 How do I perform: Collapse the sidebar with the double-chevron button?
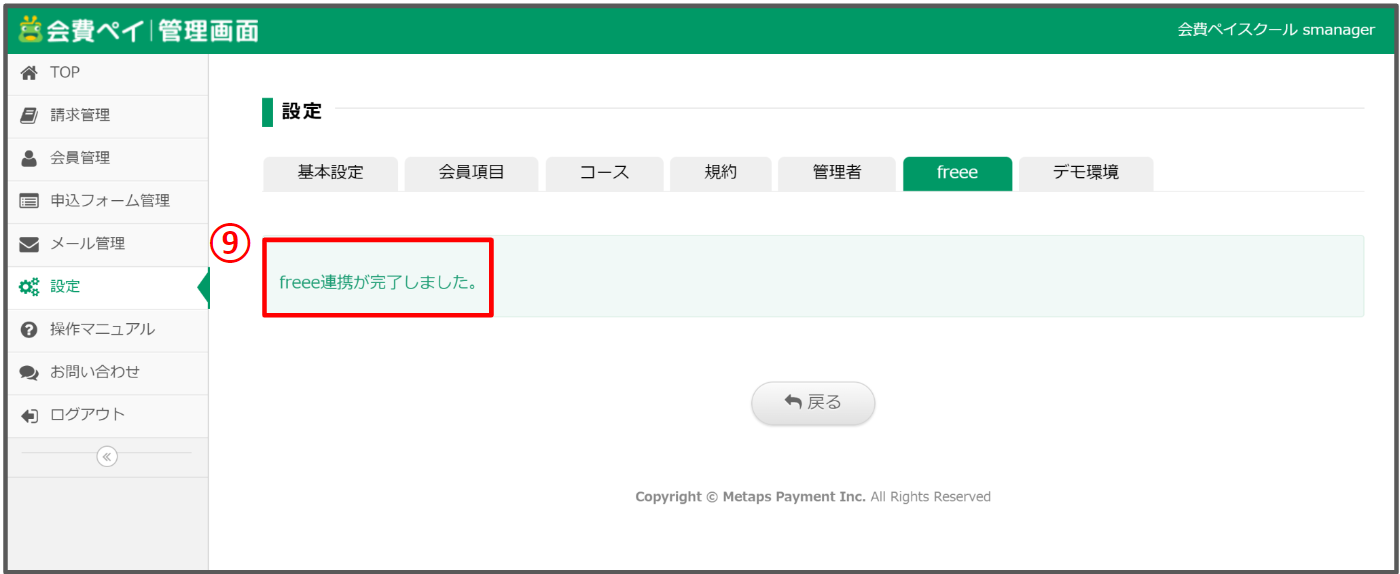click(107, 456)
